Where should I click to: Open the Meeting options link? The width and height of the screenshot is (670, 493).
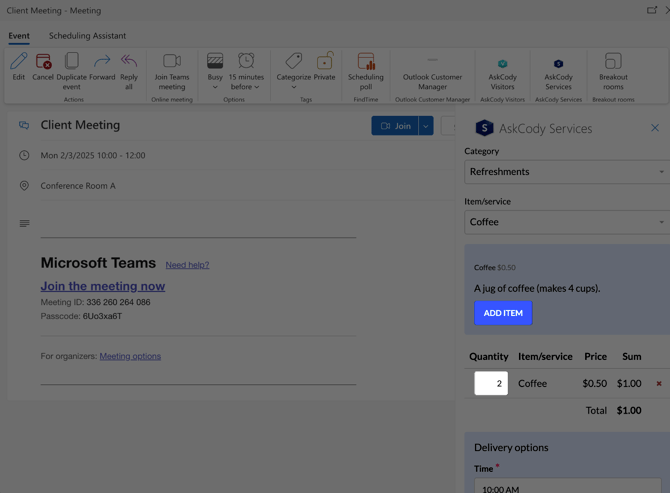click(130, 356)
